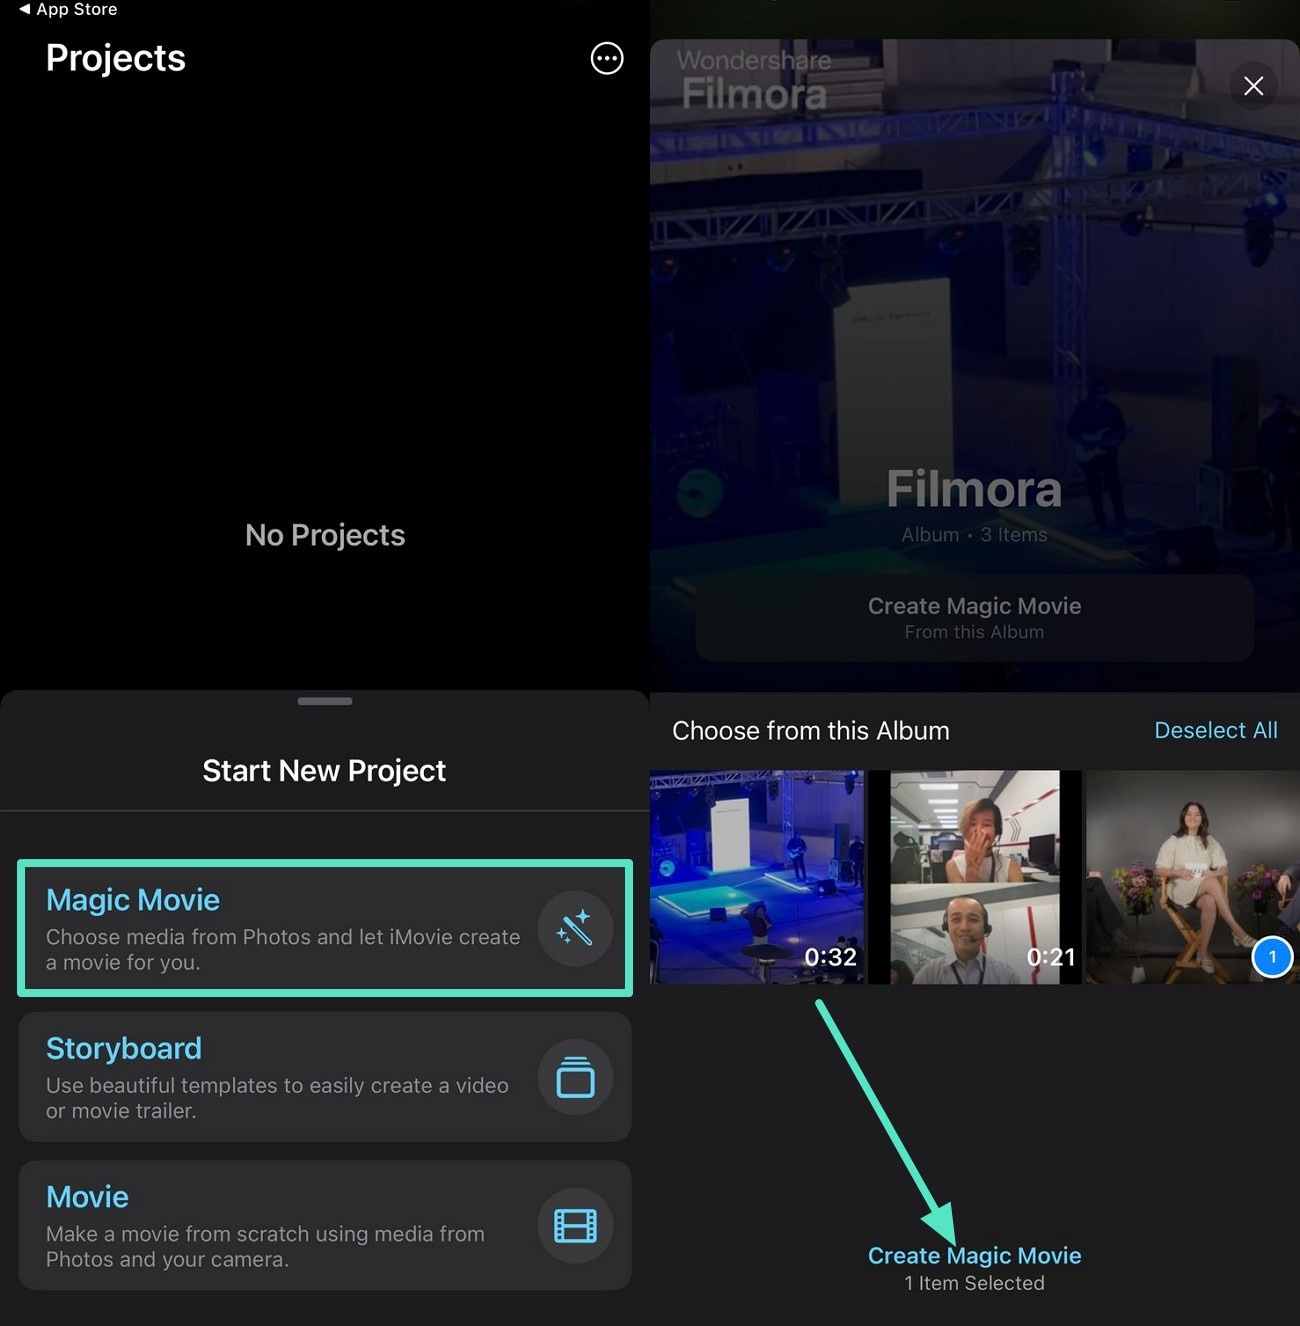Tap the Magic Movie wand icon
The image size is (1300, 1326).
[x=575, y=929]
